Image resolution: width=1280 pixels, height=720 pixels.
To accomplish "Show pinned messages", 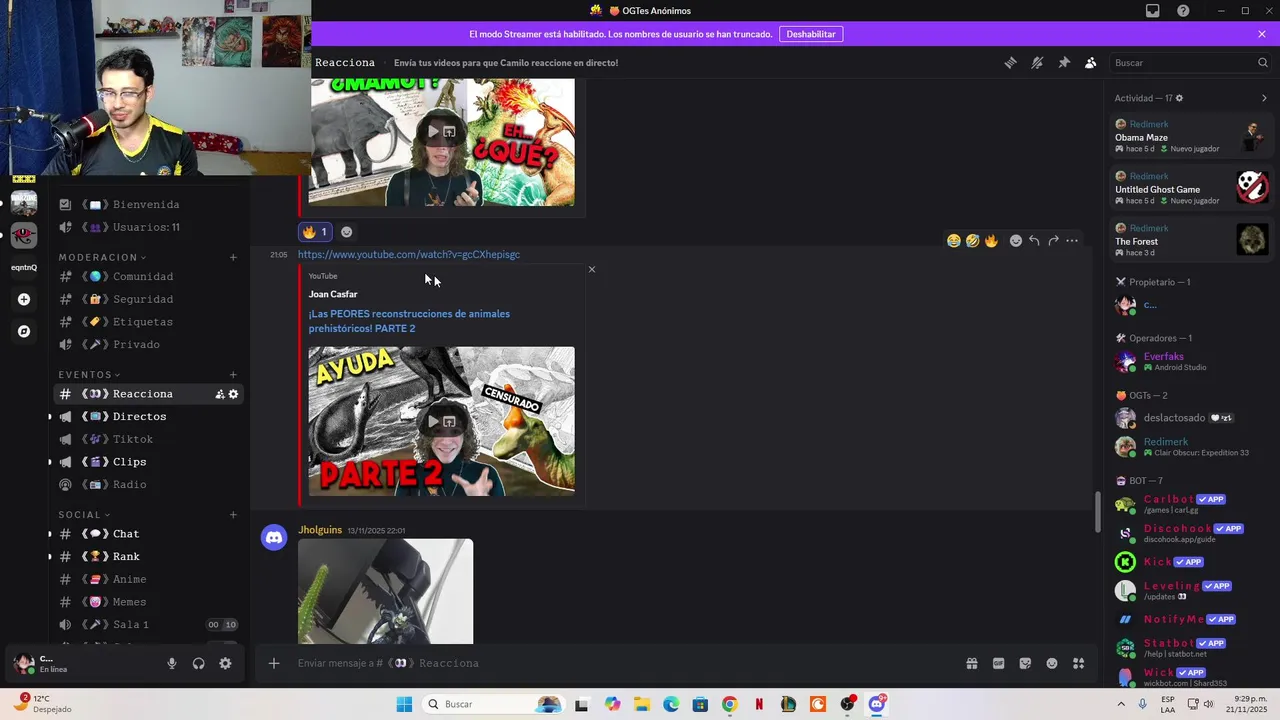I will 1064,62.
